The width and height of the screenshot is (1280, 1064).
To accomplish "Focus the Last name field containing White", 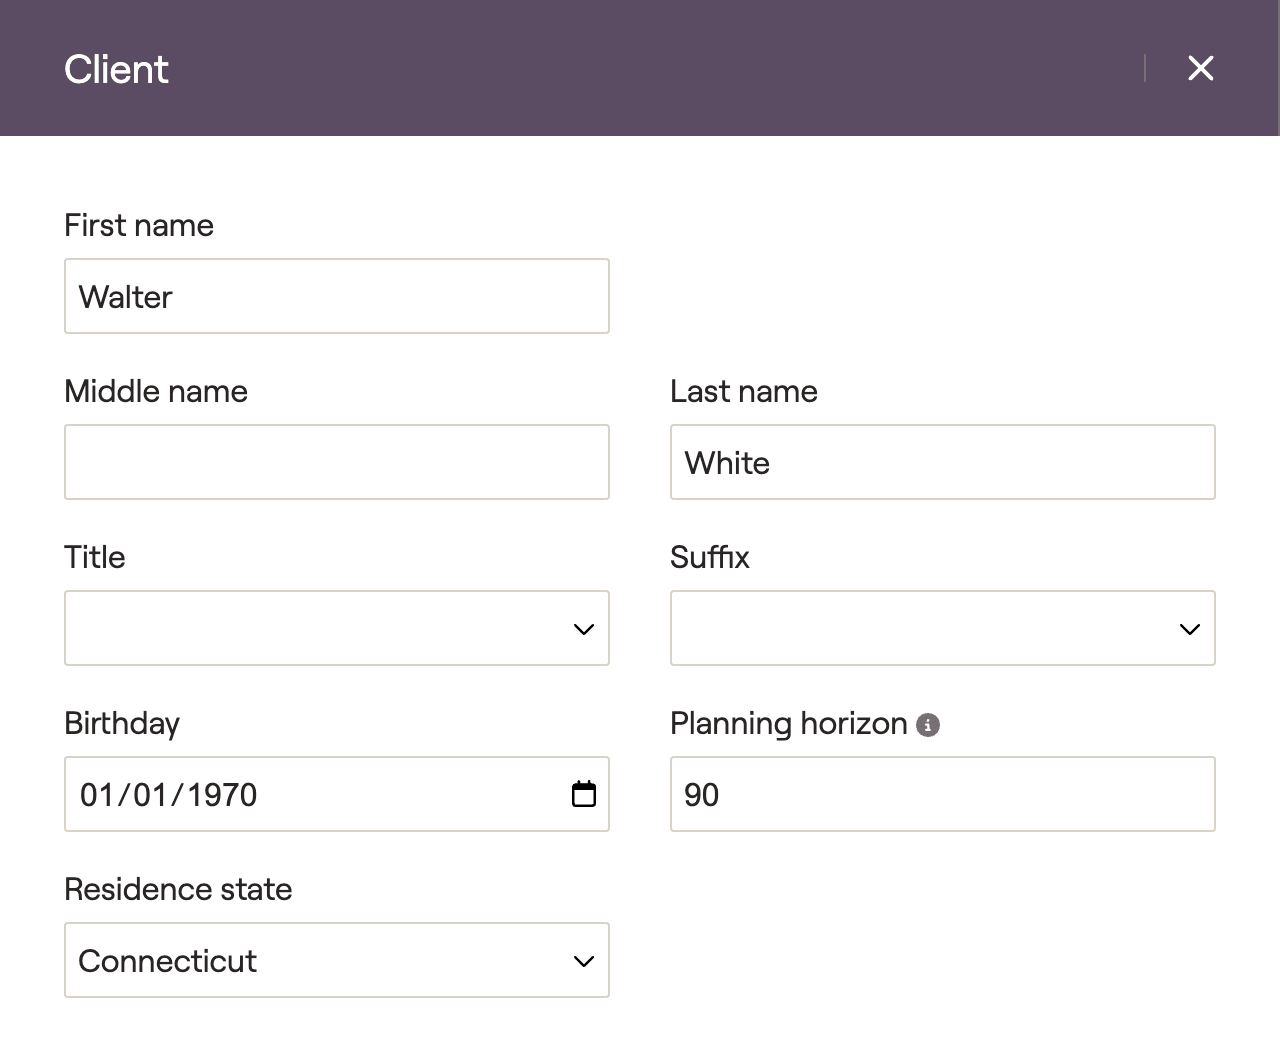I will (942, 463).
